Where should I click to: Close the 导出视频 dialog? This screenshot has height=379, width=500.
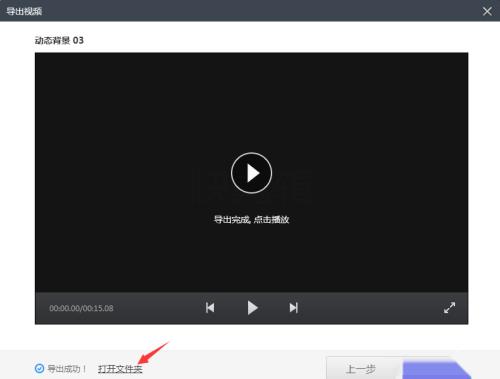point(487,11)
